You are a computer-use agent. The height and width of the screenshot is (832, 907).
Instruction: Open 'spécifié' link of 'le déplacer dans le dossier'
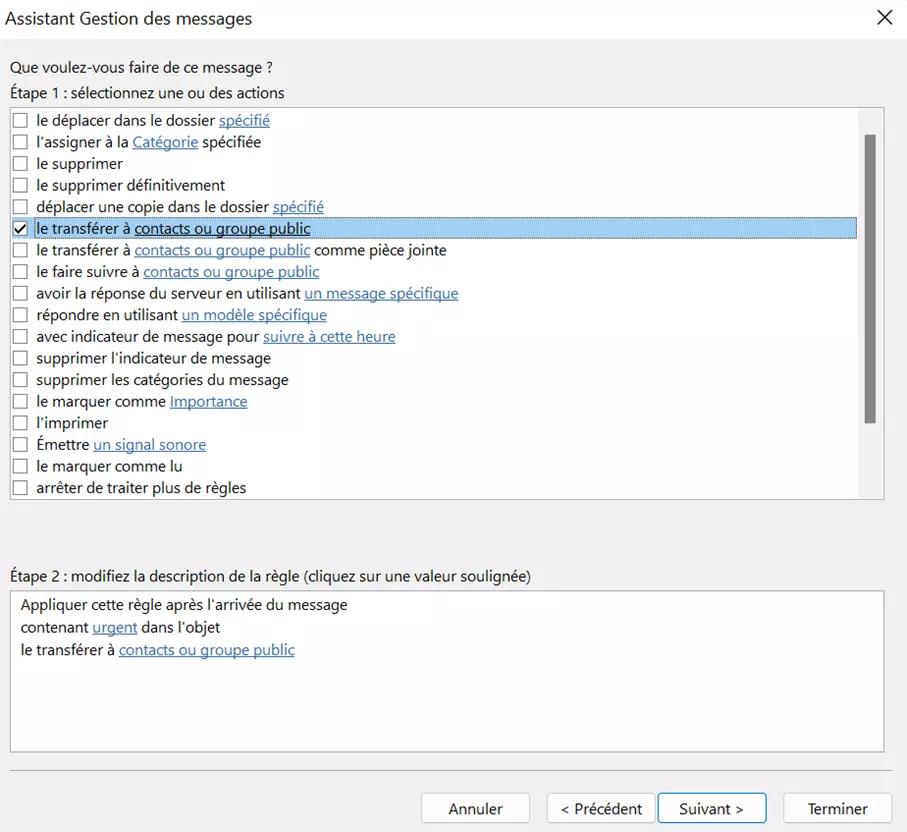point(244,120)
